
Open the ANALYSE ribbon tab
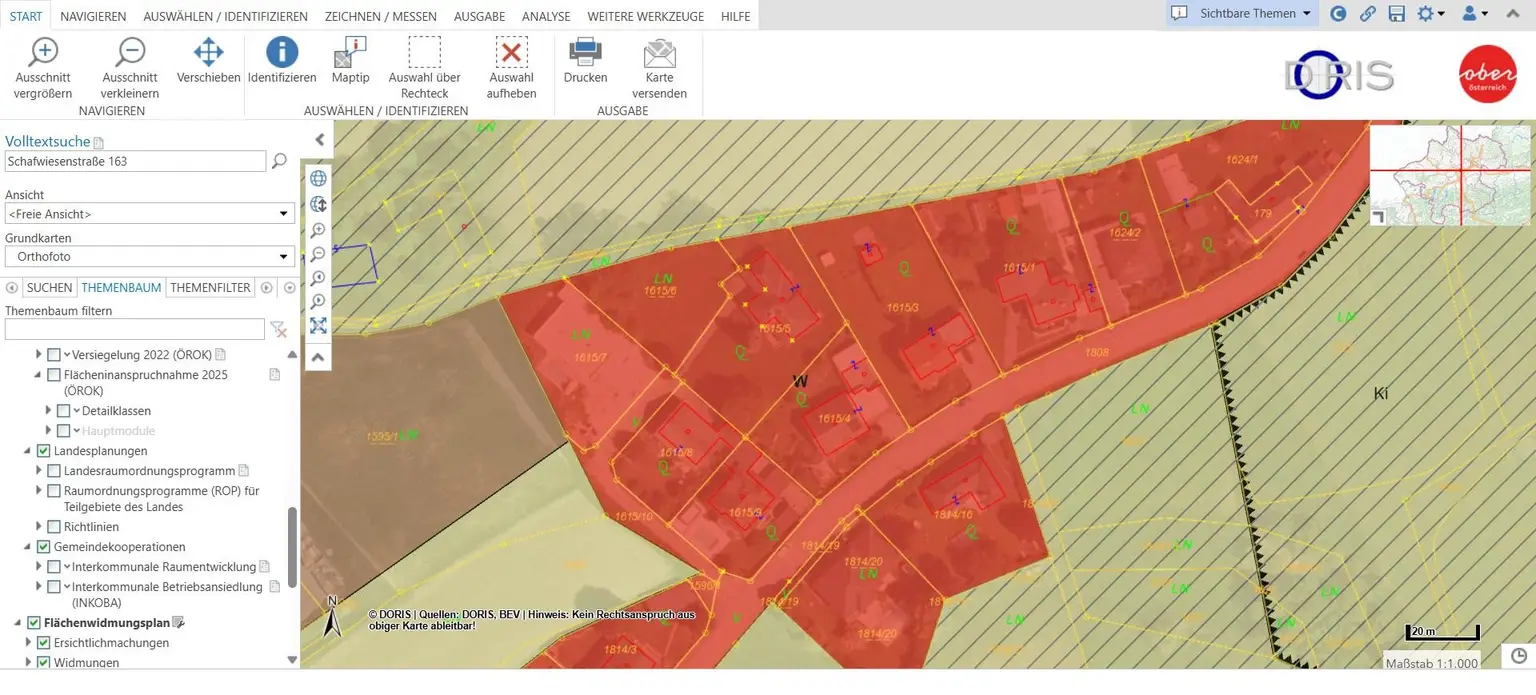click(546, 16)
